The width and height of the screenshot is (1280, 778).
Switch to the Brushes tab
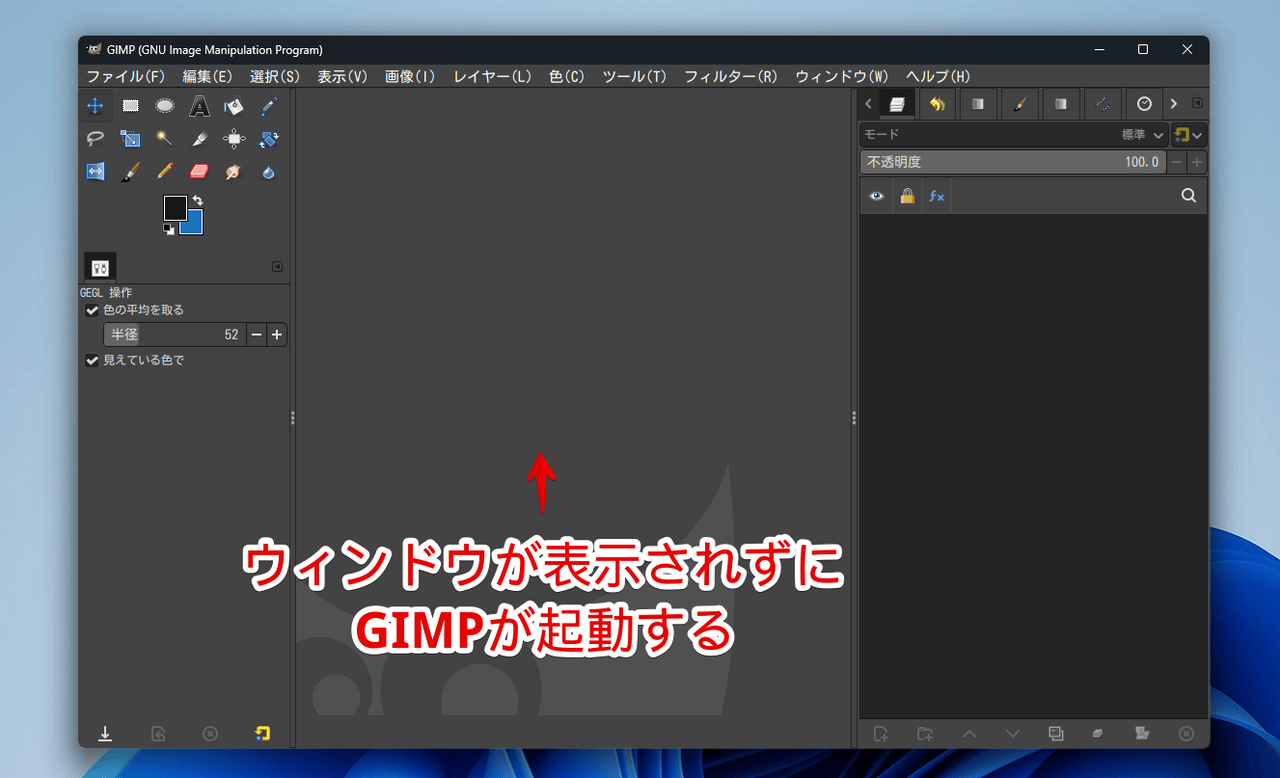(x=1019, y=103)
